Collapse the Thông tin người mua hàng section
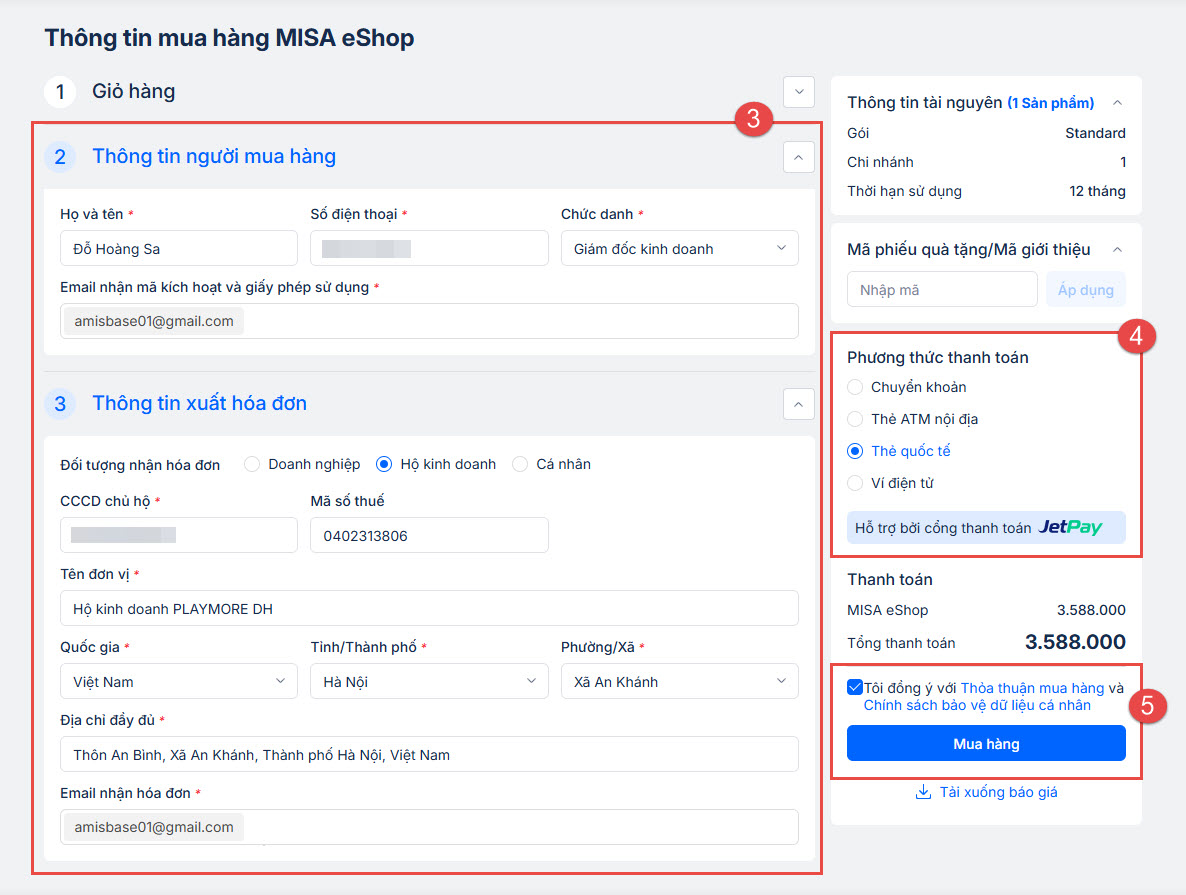1186x895 pixels. click(798, 157)
